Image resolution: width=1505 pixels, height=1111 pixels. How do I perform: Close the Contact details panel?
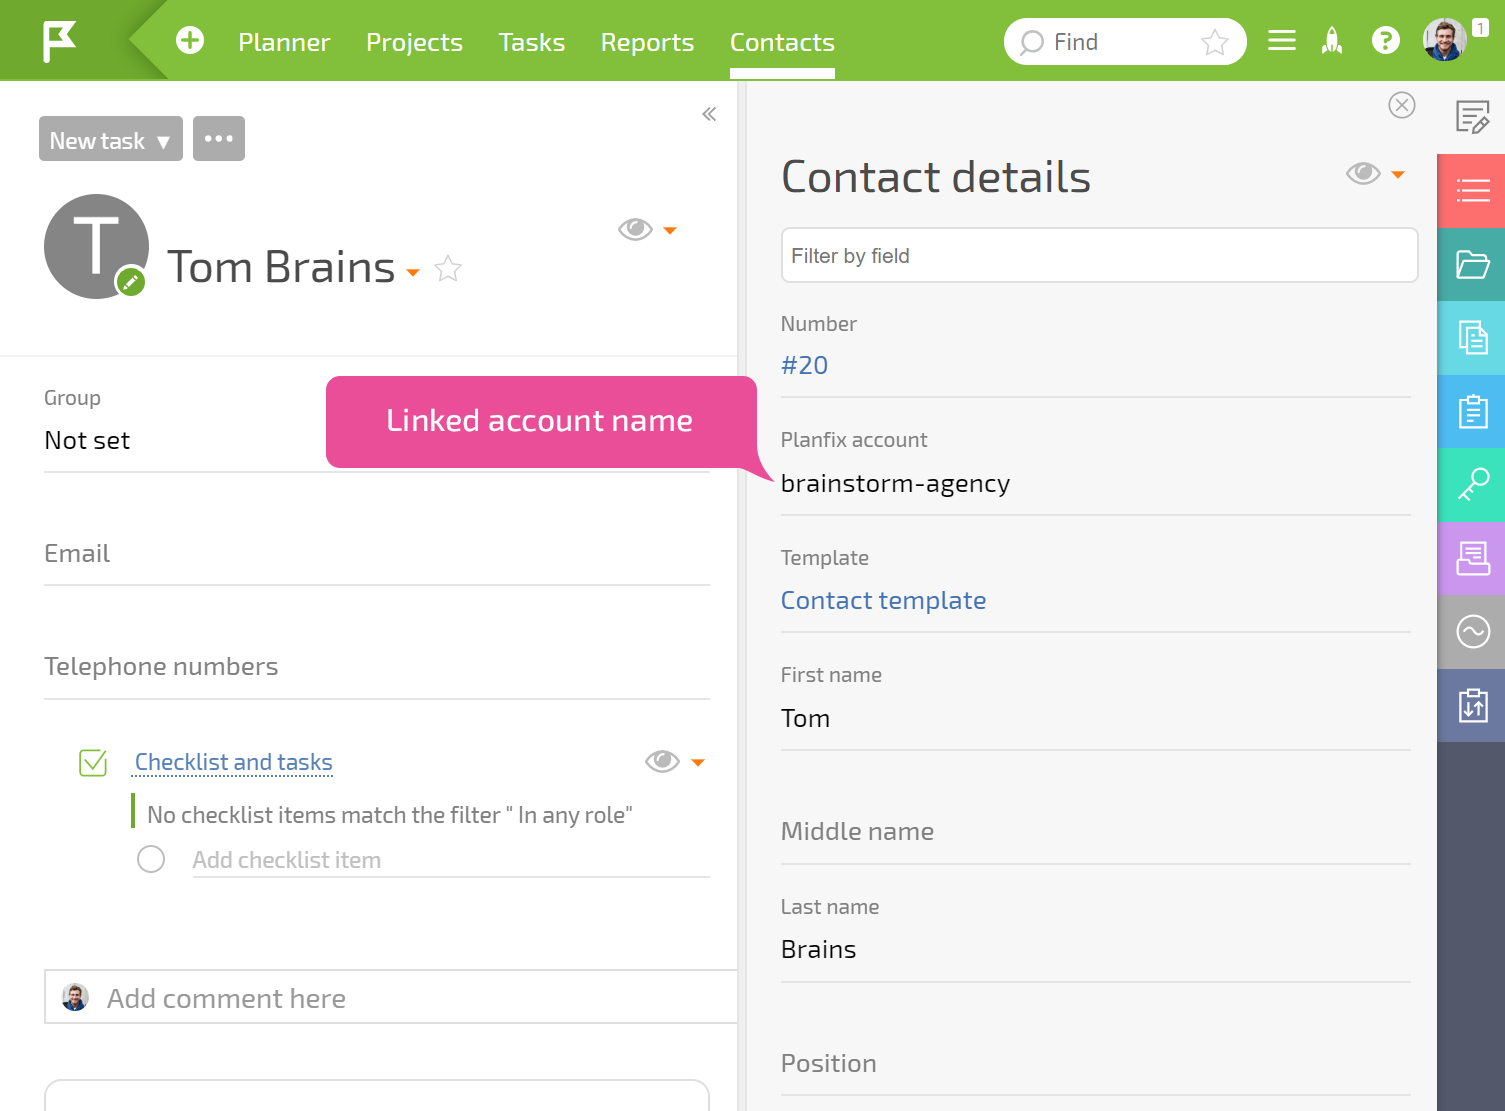[x=1402, y=105]
